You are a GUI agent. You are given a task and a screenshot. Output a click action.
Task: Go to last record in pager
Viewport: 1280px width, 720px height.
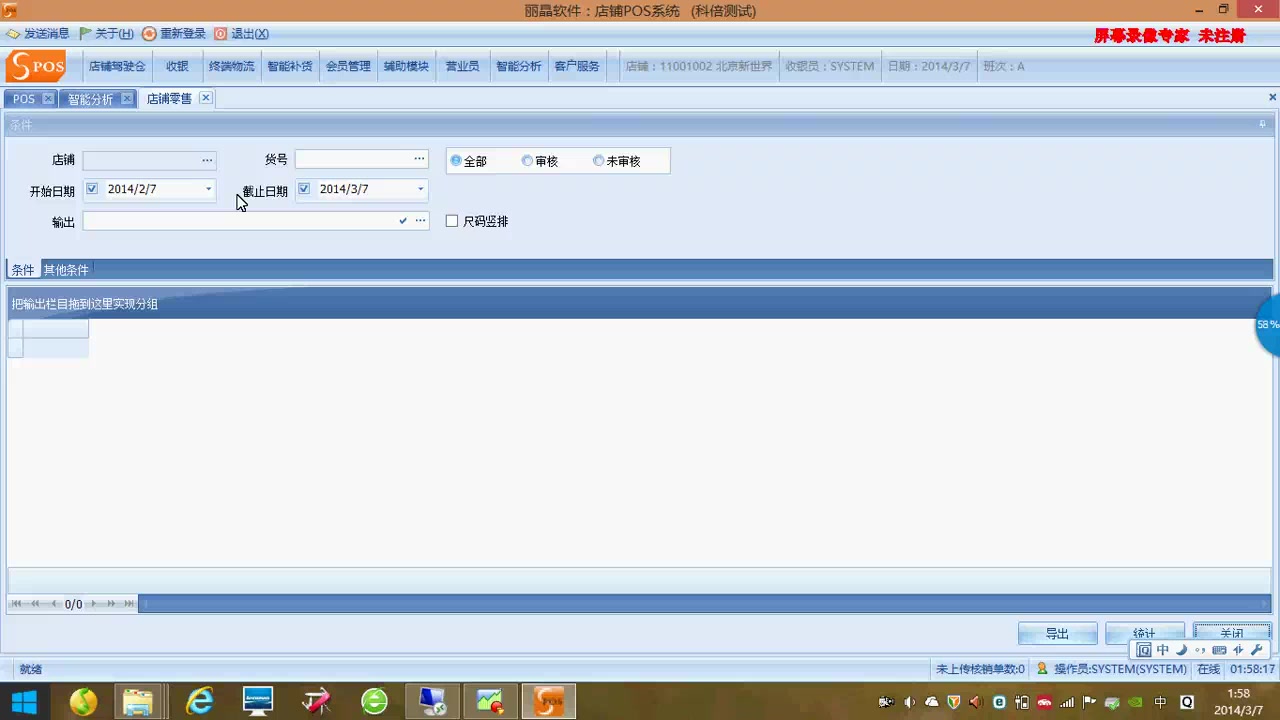129,604
